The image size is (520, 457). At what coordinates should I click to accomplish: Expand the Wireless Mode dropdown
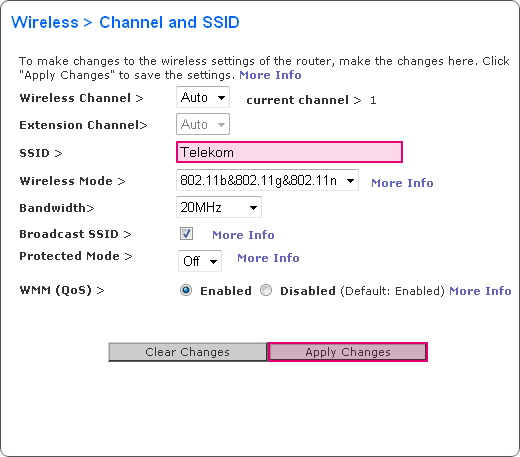click(267, 180)
